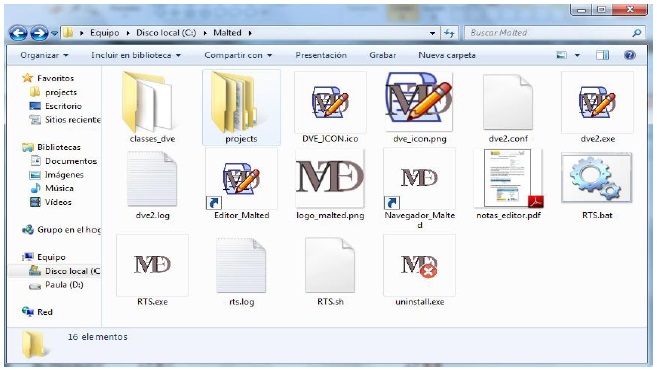Expand the Incluir en biblioteca dropdown

[x=136, y=55]
